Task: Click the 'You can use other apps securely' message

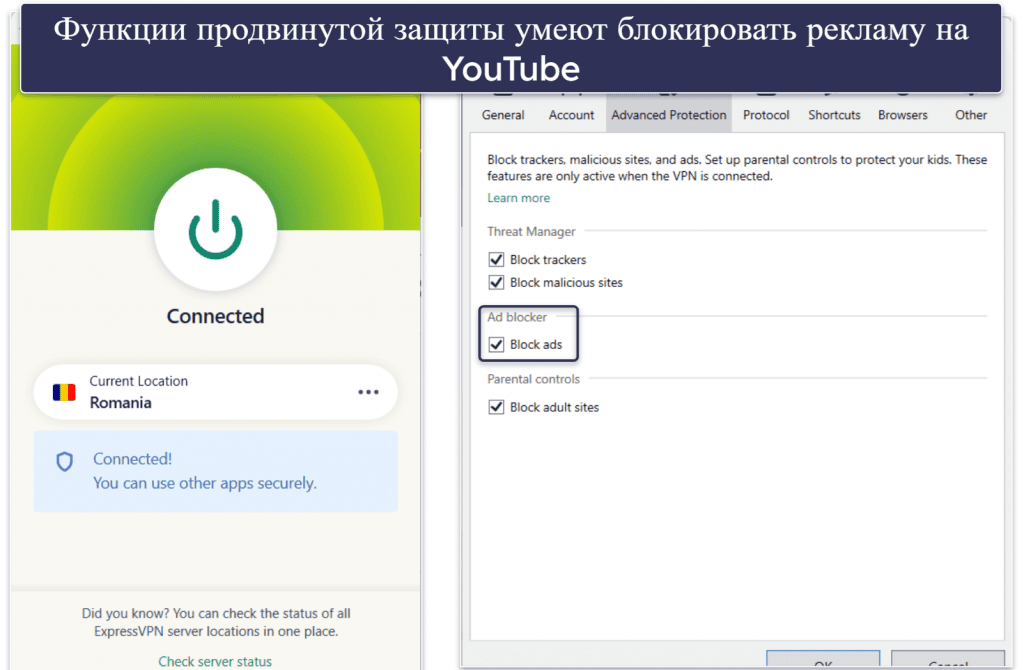Action: point(204,483)
